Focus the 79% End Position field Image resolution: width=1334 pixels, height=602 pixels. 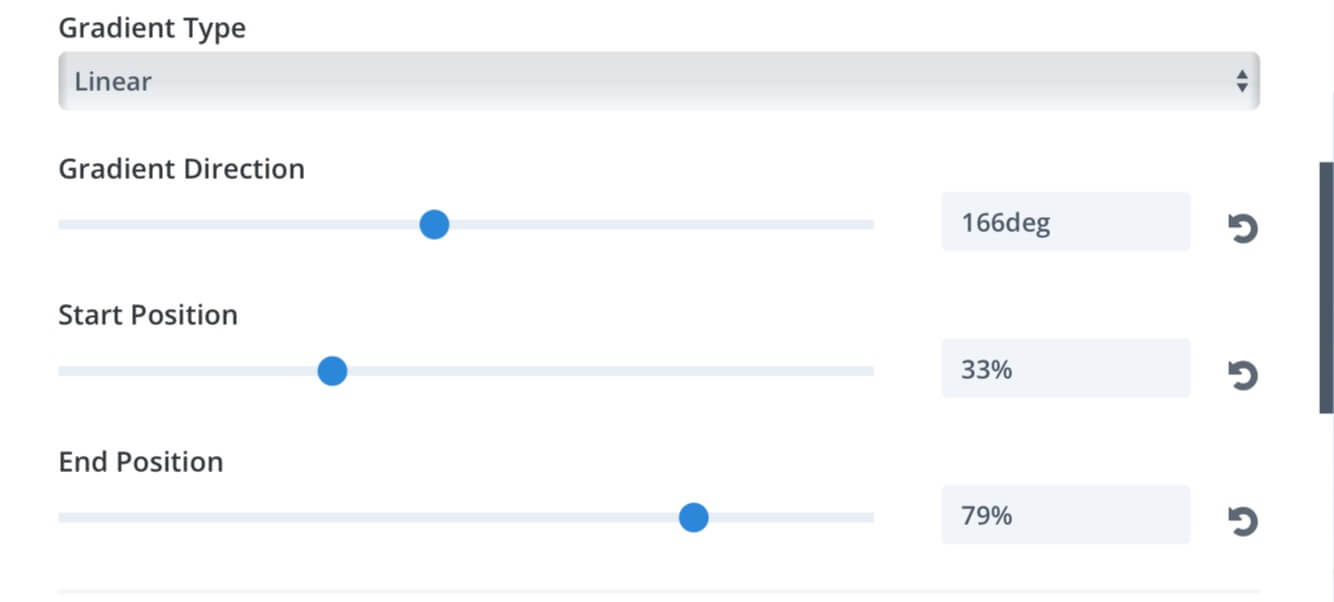(x=1065, y=515)
